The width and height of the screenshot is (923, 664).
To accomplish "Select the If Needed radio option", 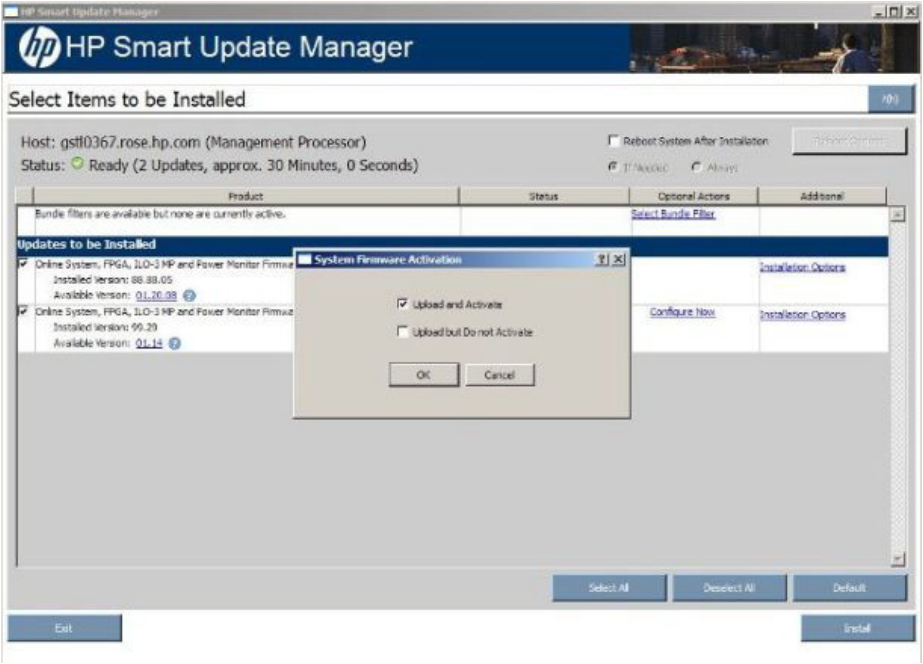I will [613, 167].
